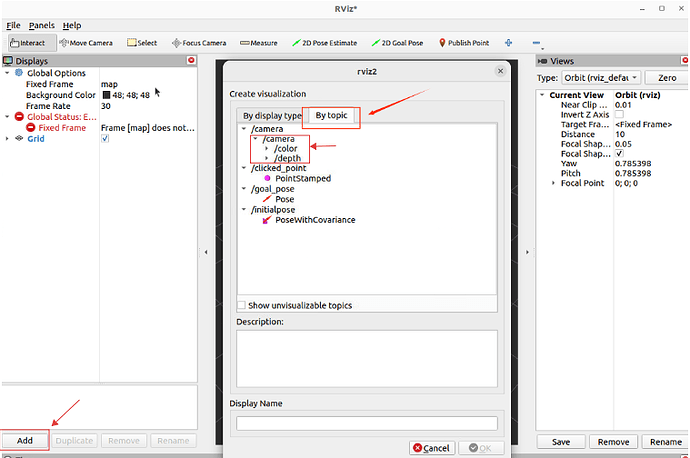The width and height of the screenshot is (690, 458).
Task: Toggle the Invert Z Axis checkbox
Action: 619,114
